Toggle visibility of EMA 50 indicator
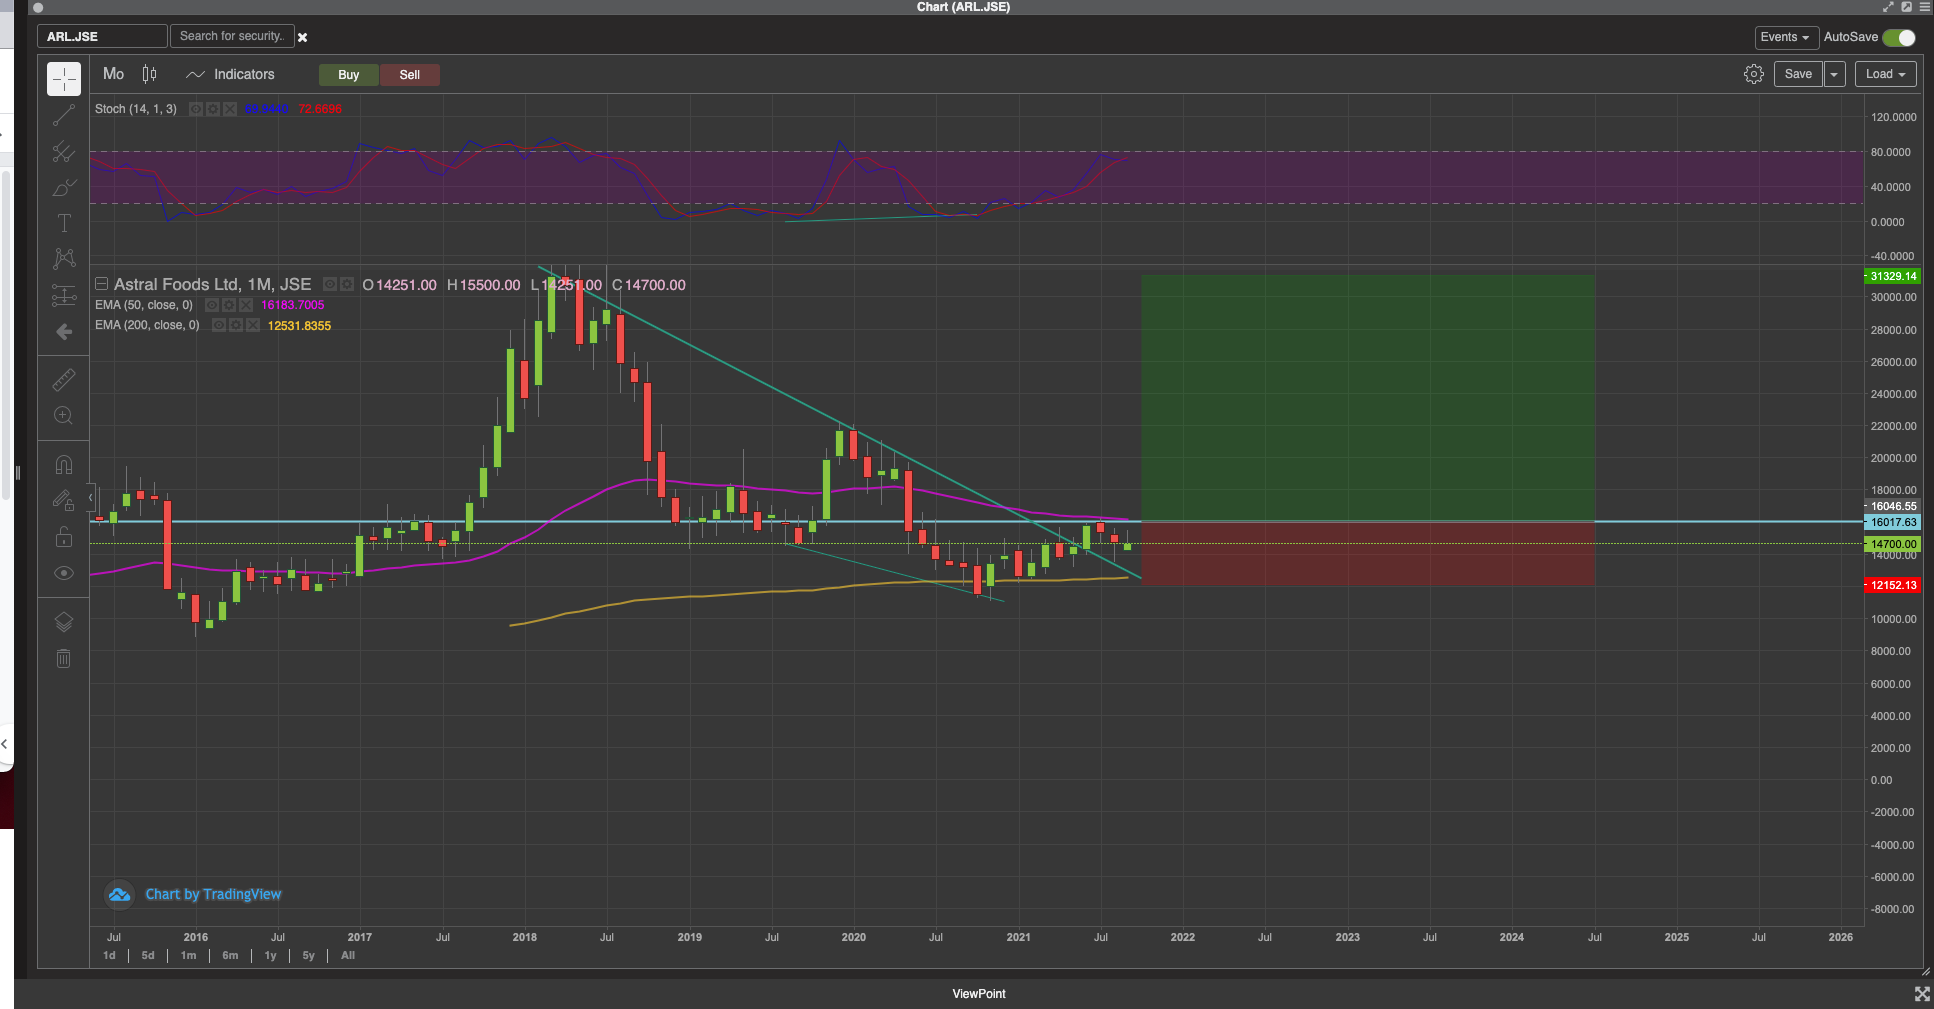The image size is (1934, 1009). pyautogui.click(x=212, y=305)
